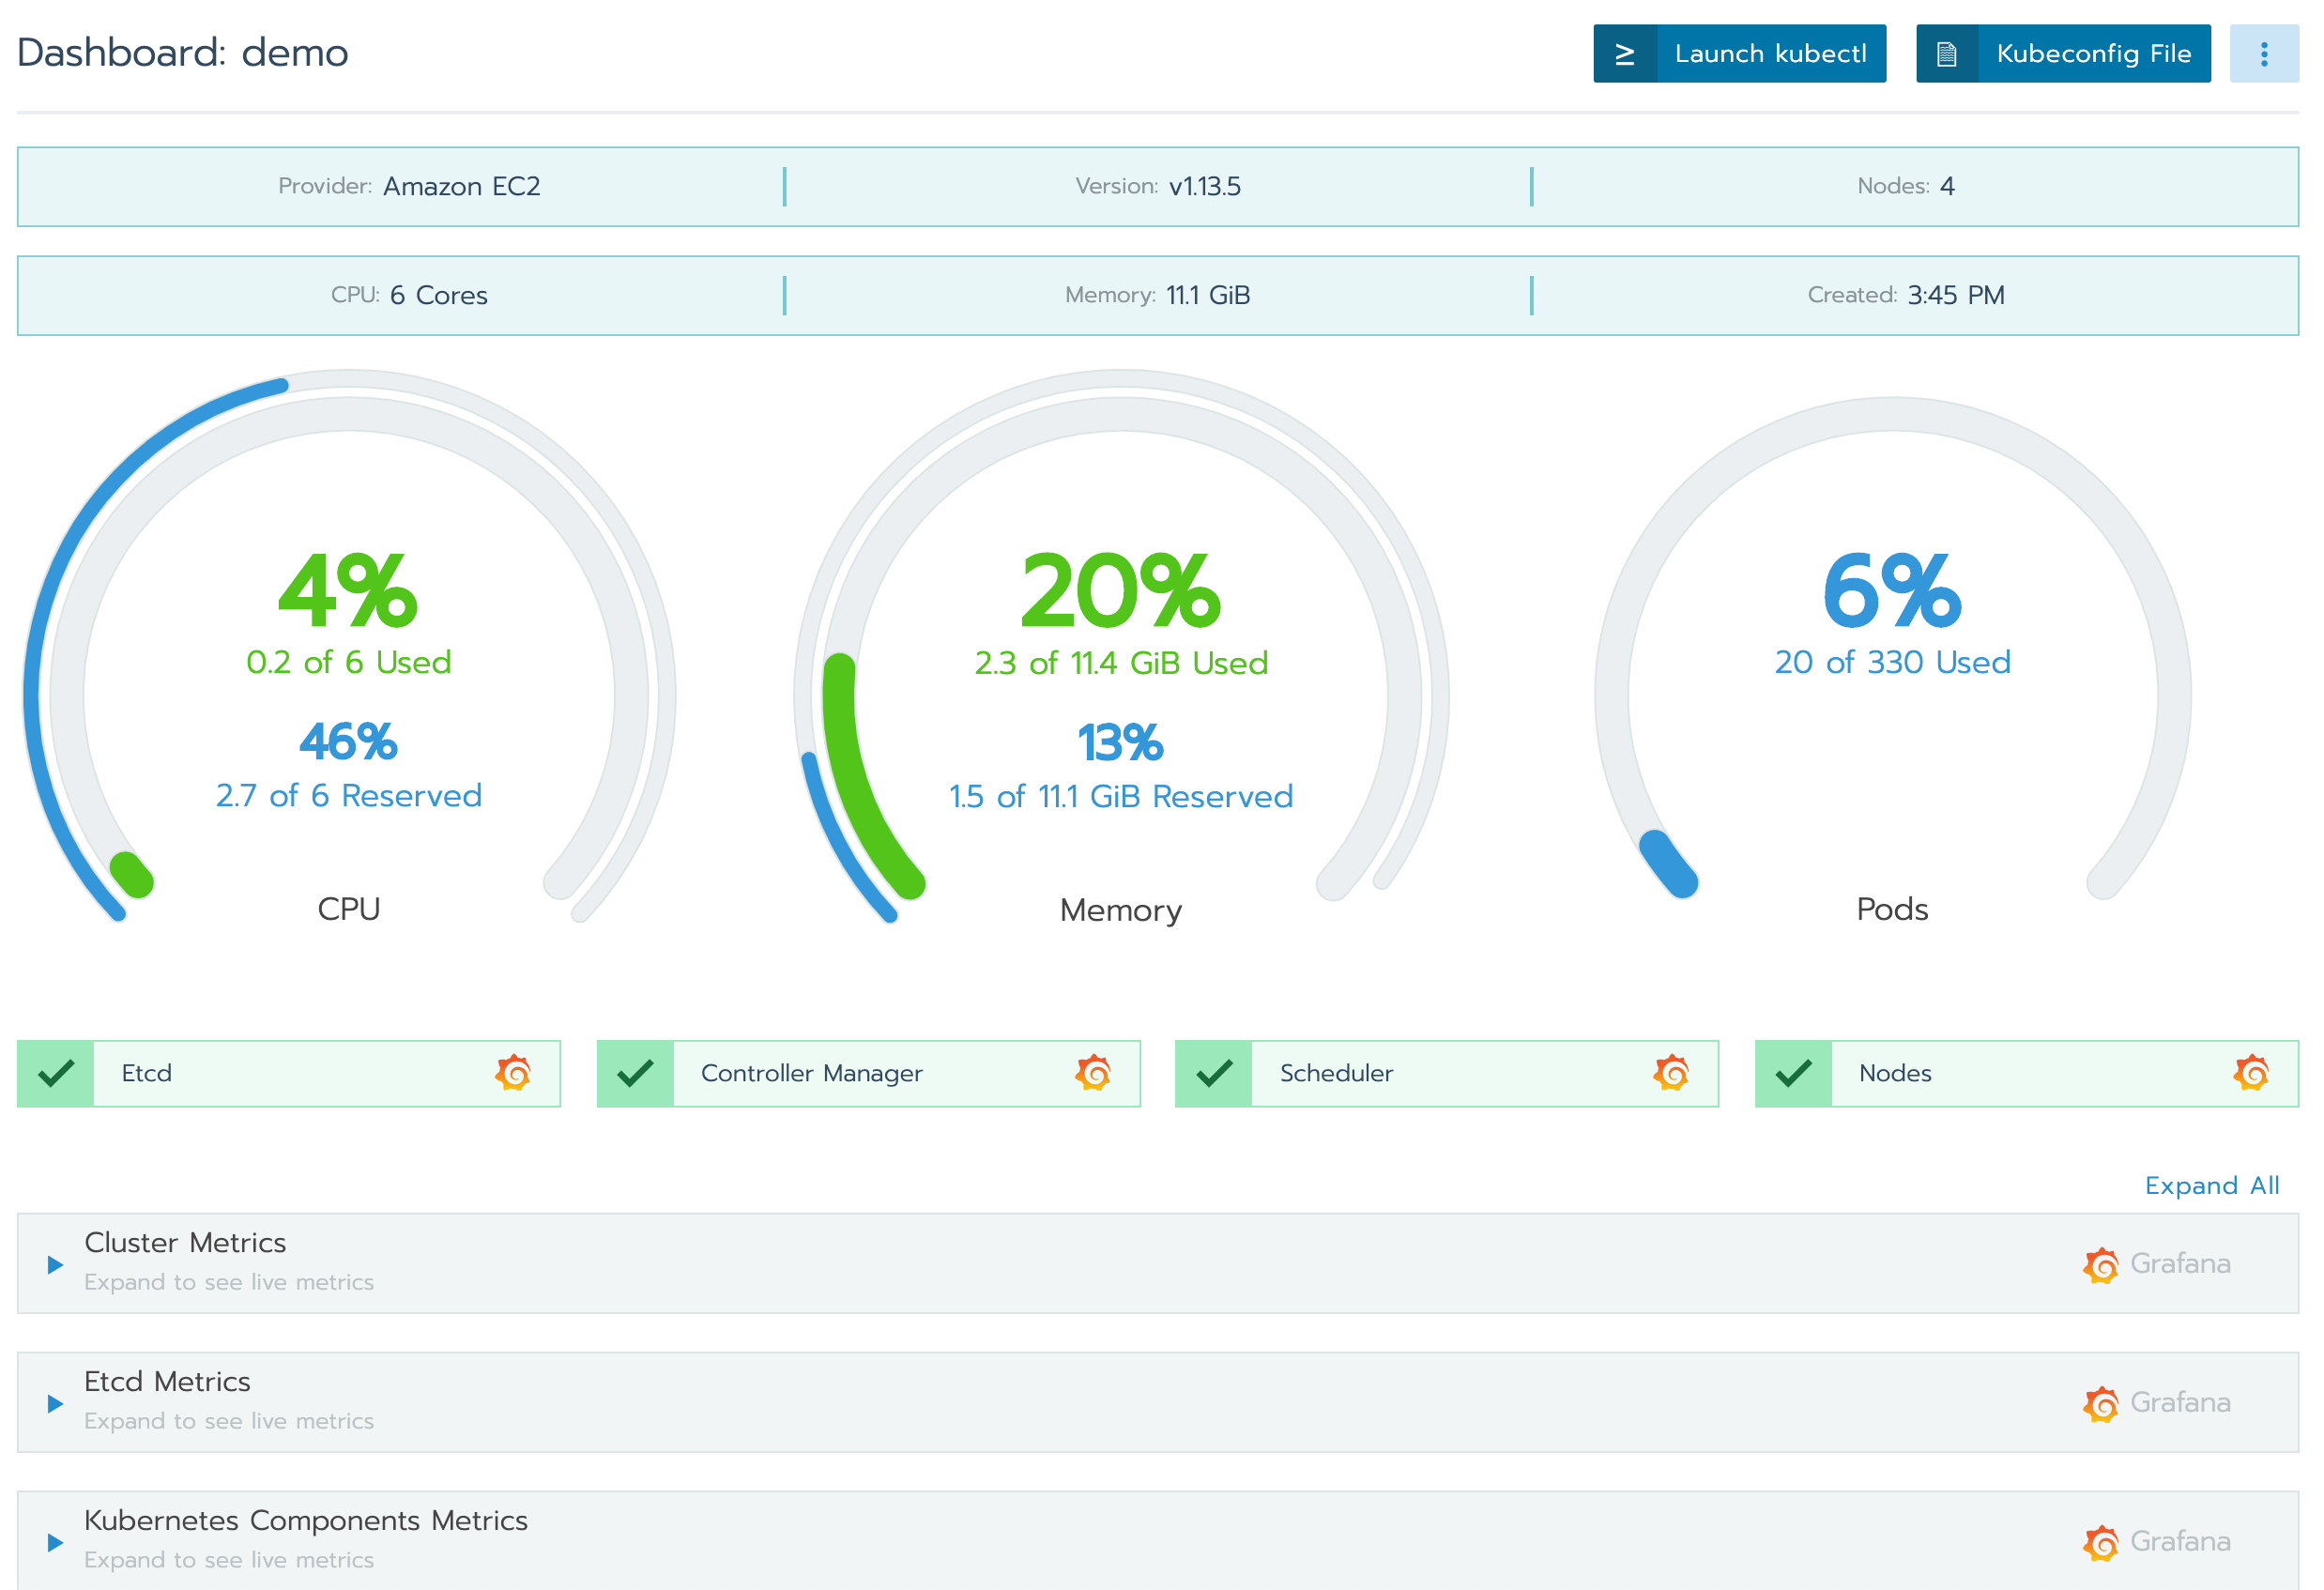Open Grafana metrics for Nodes

point(2250,1073)
